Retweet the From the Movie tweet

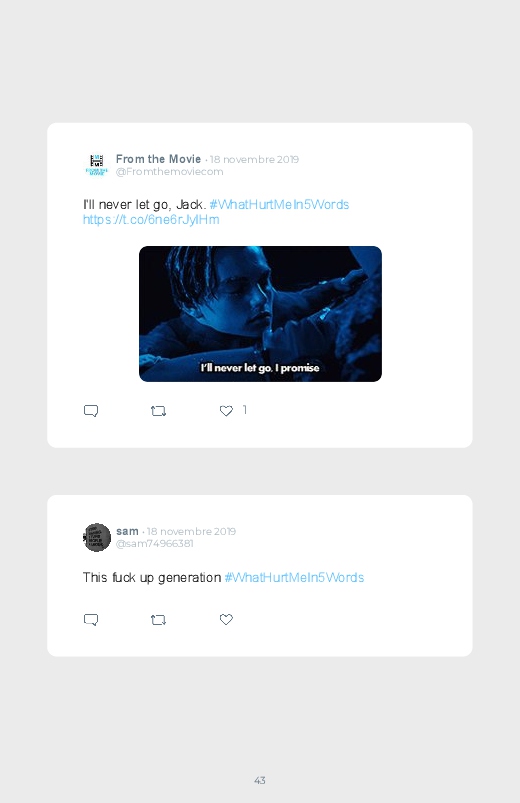point(158,411)
